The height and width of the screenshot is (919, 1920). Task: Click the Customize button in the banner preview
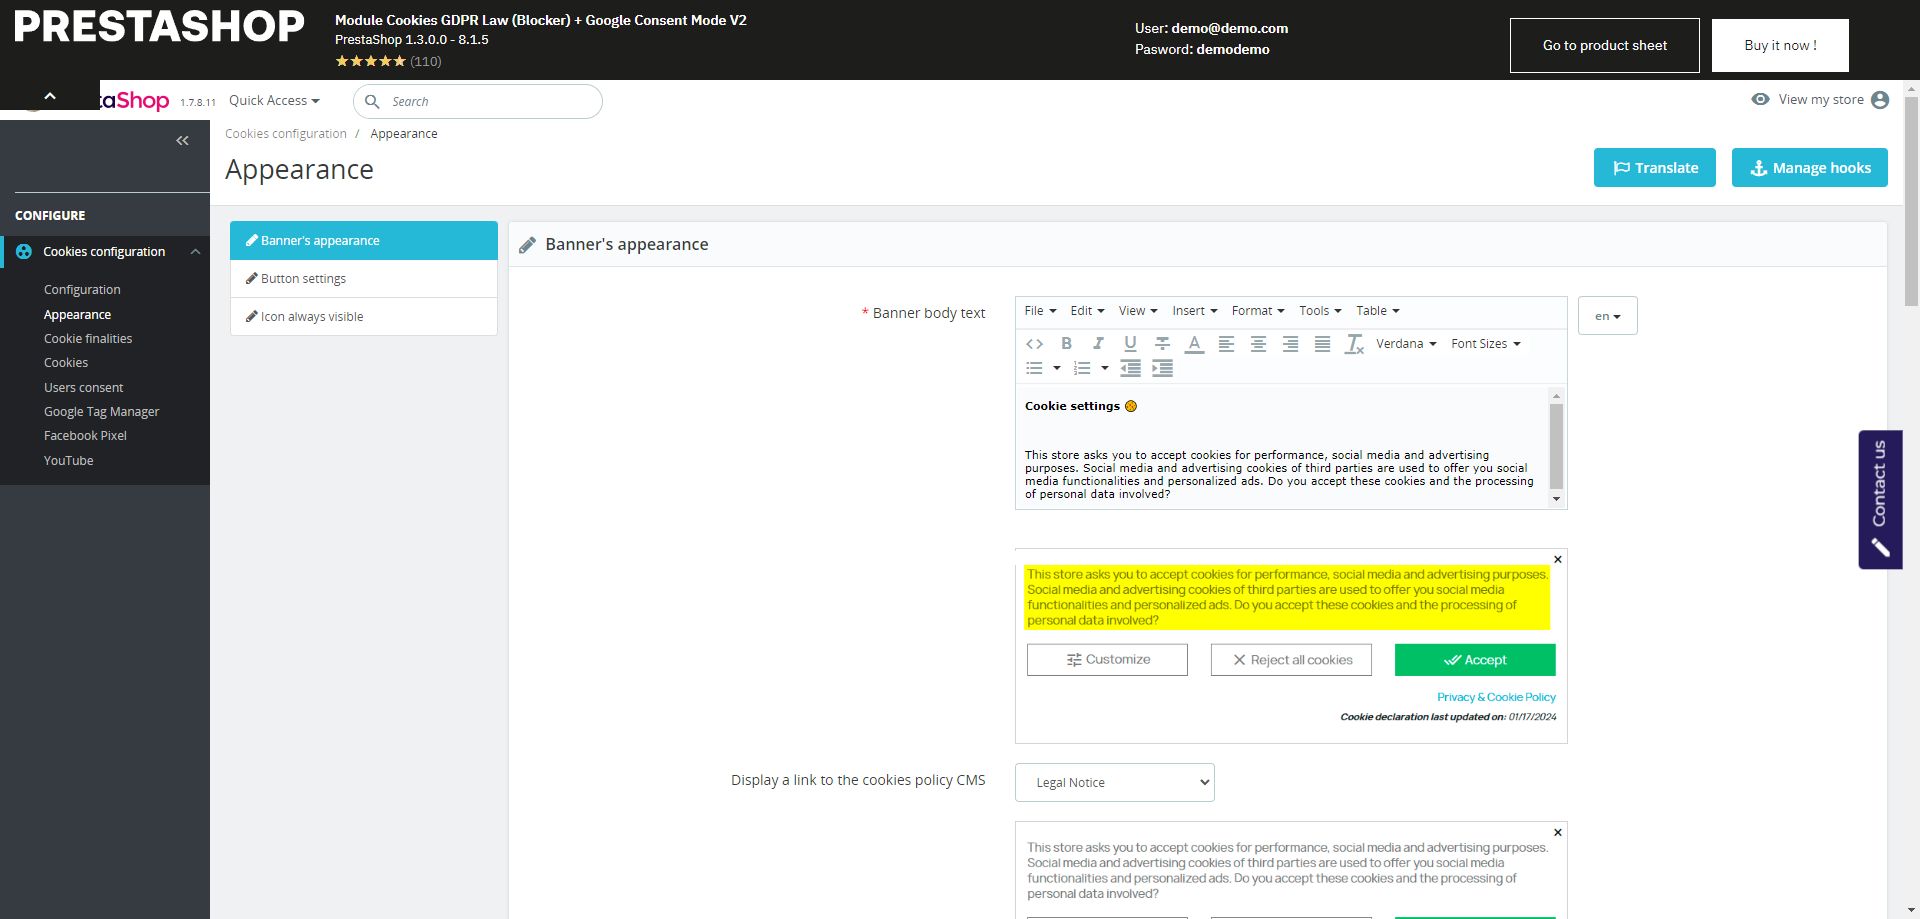[x=1107, y=660]
